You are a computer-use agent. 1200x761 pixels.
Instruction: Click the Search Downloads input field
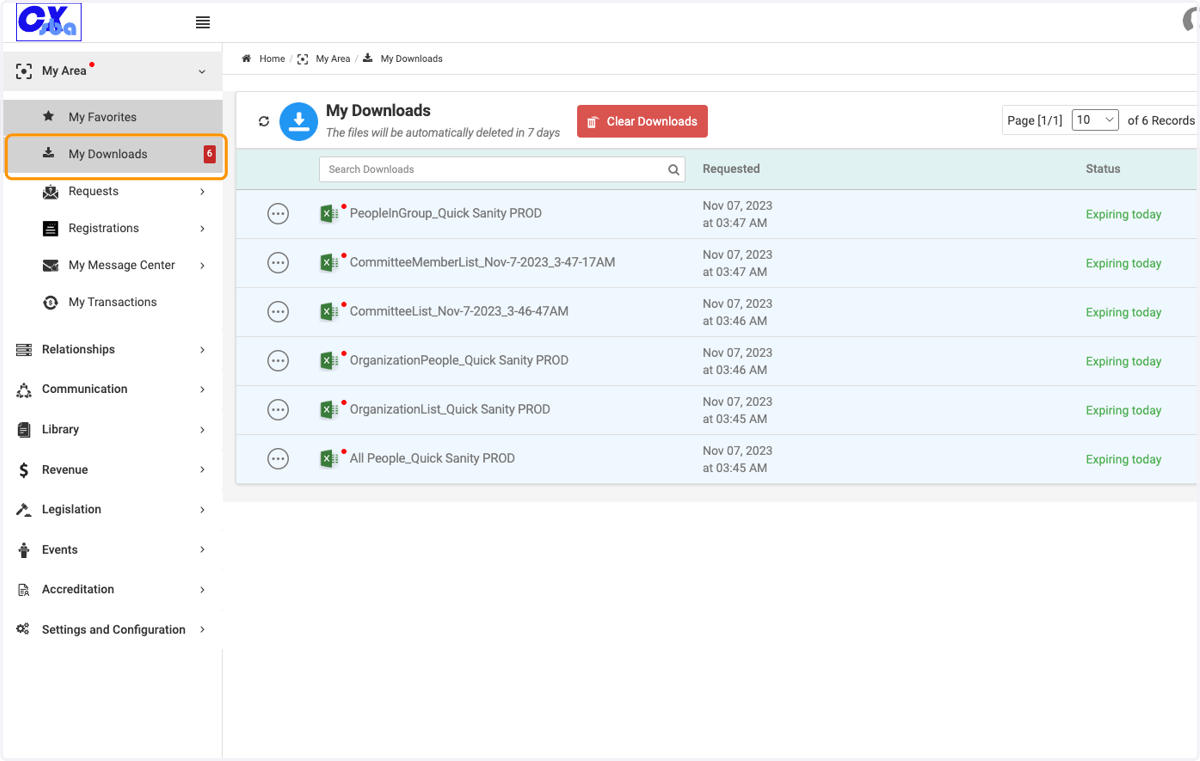pyautogui.click(x=502, y=169)
